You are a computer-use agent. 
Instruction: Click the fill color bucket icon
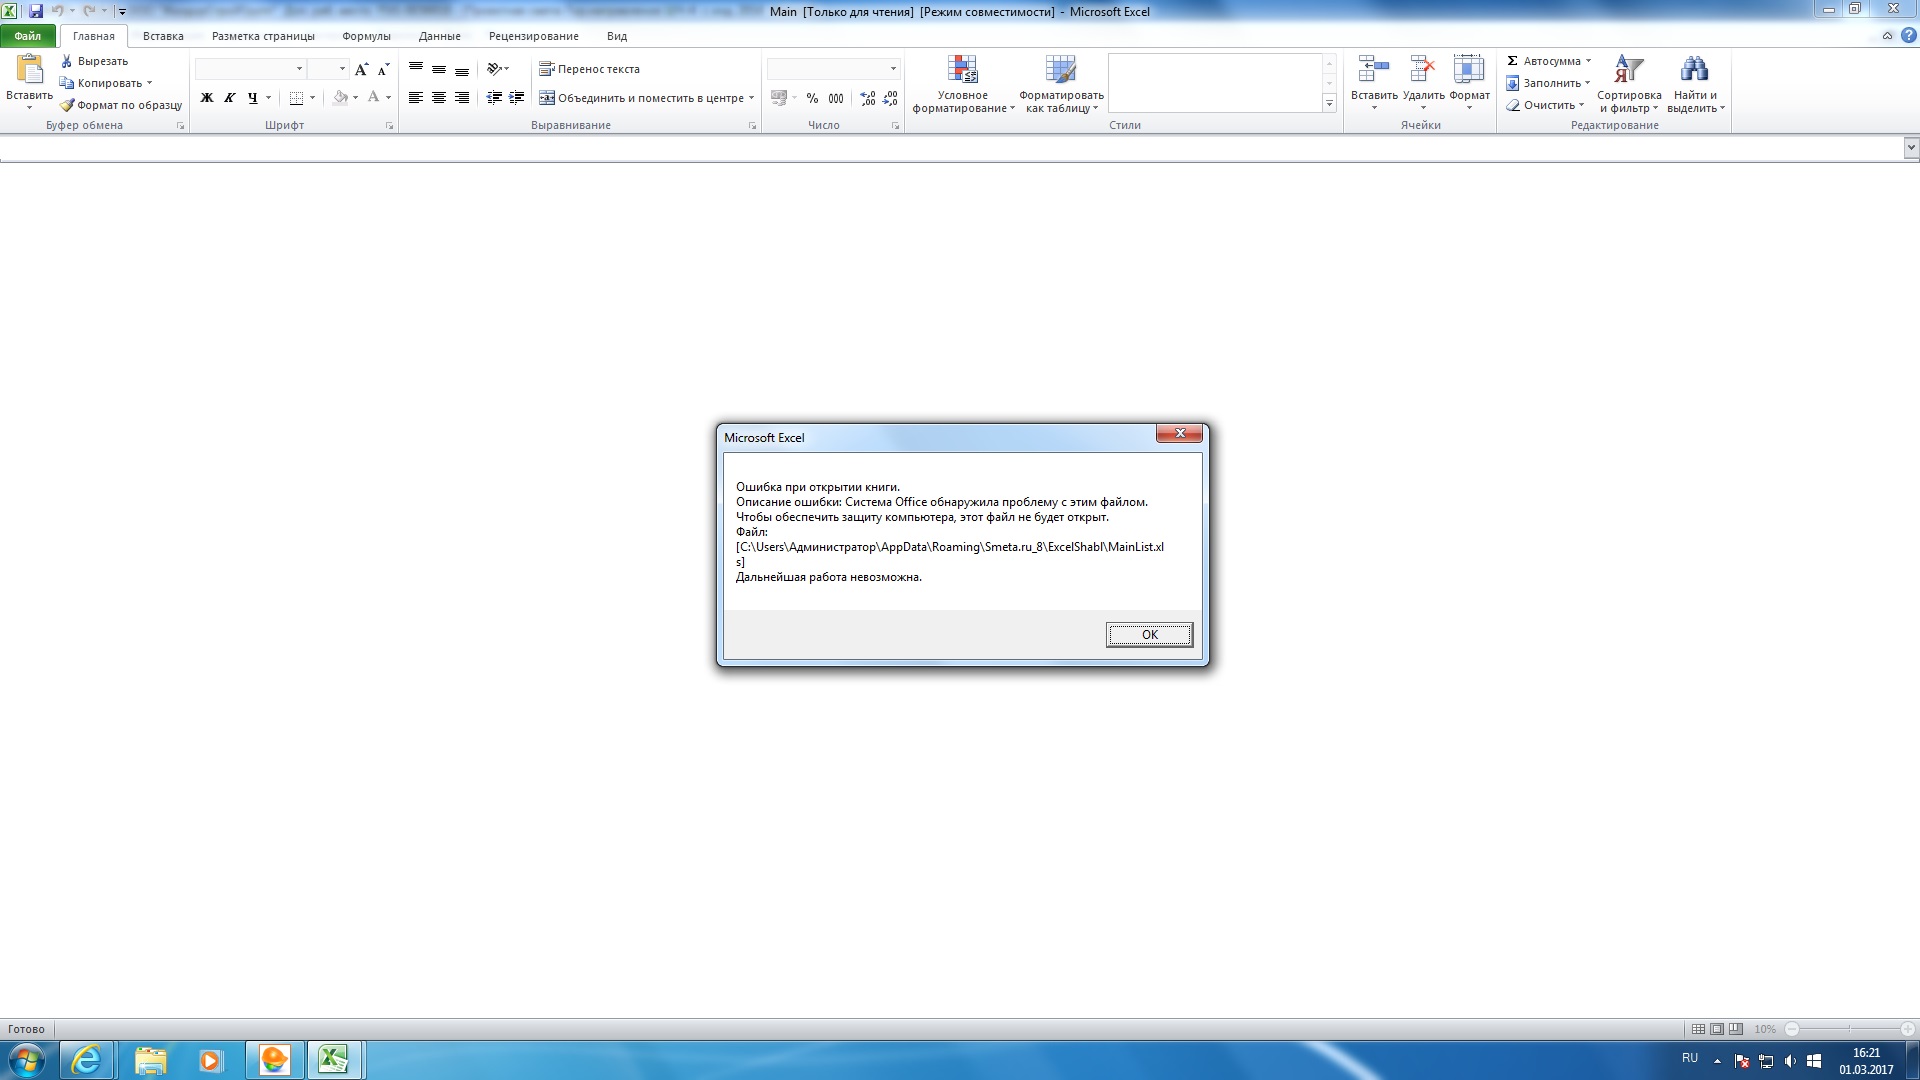[x=341, y=97]
